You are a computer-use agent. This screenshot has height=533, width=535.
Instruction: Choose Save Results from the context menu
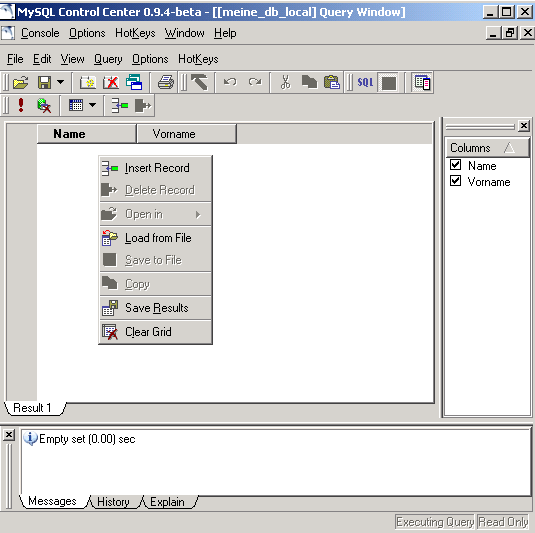click(x=156, y=308)
